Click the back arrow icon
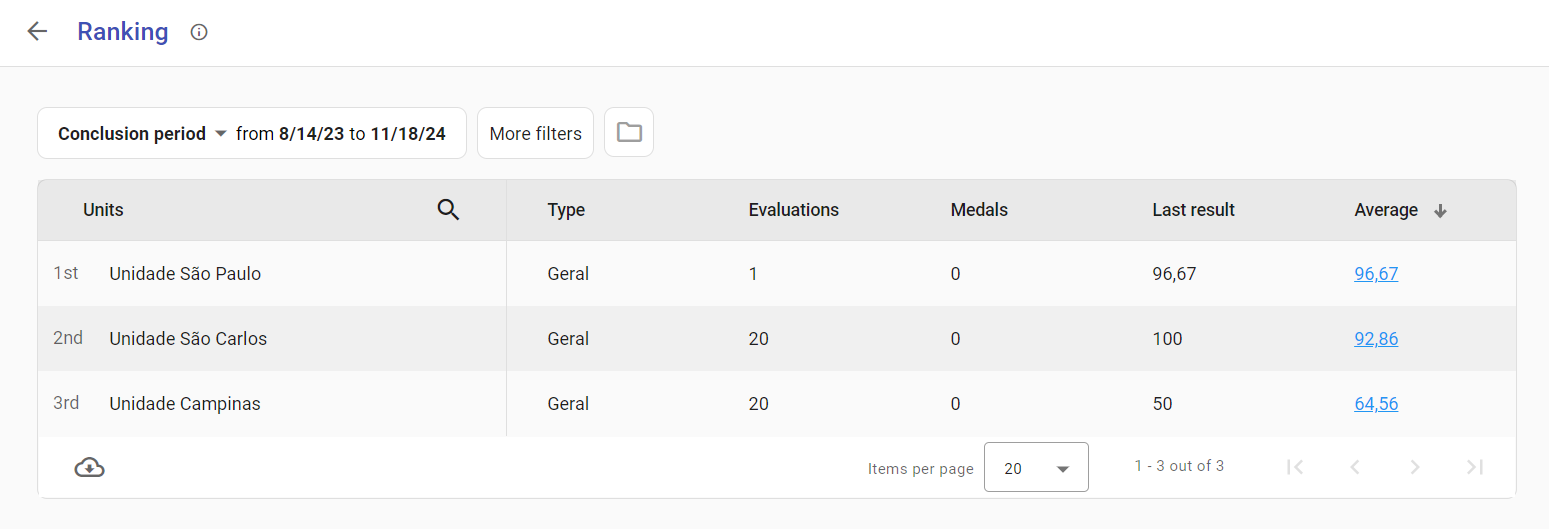 click(x=37, y=32)
